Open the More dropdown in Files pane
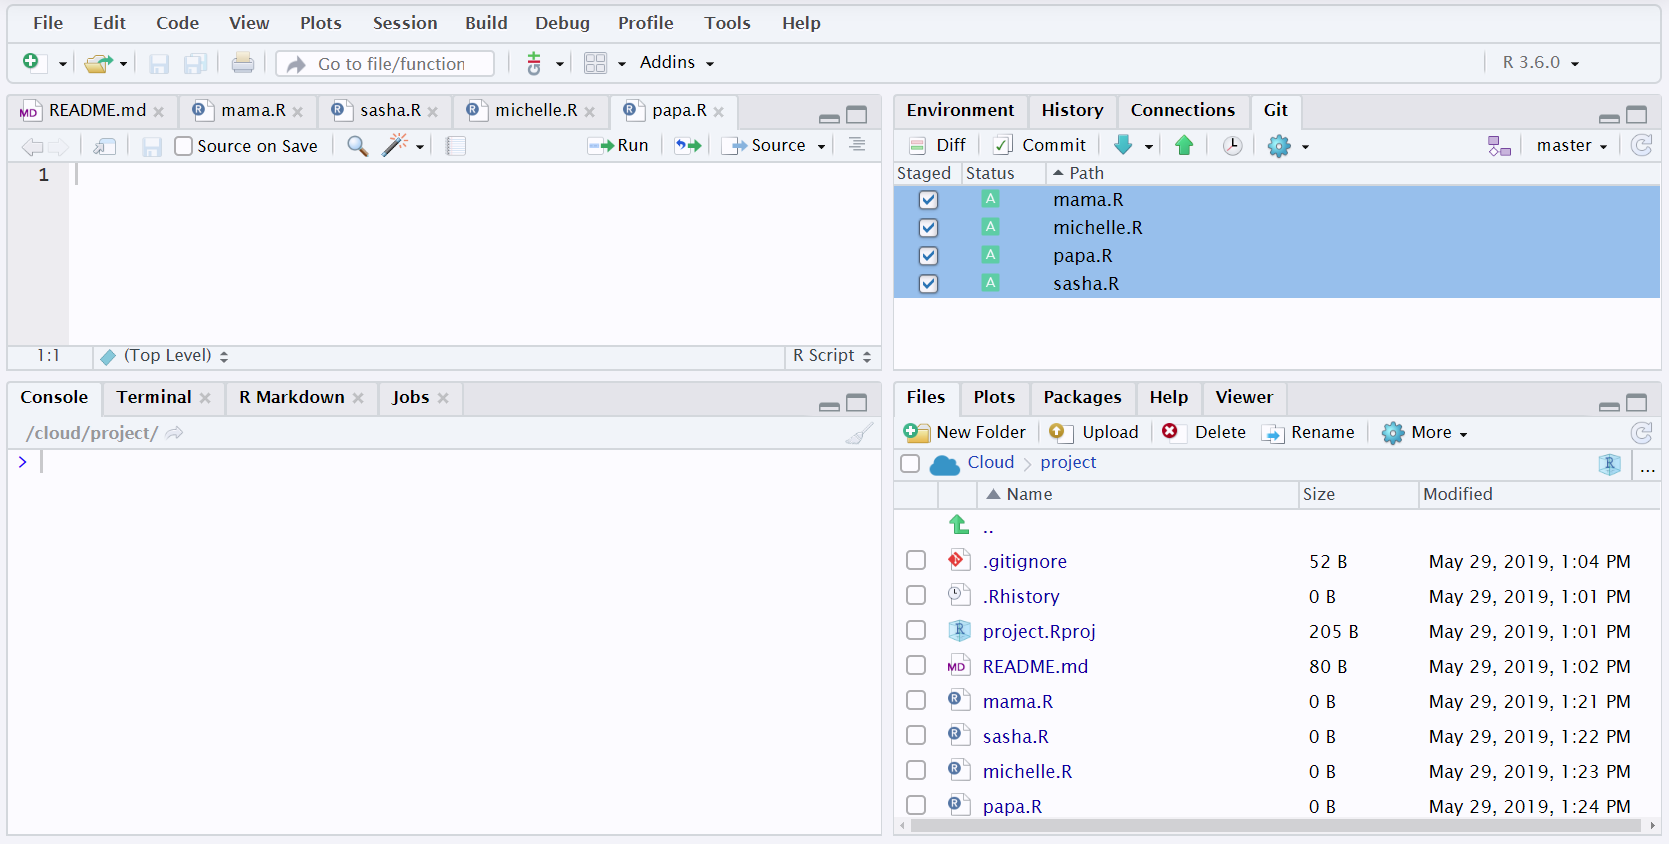 tap(1425, 432)
